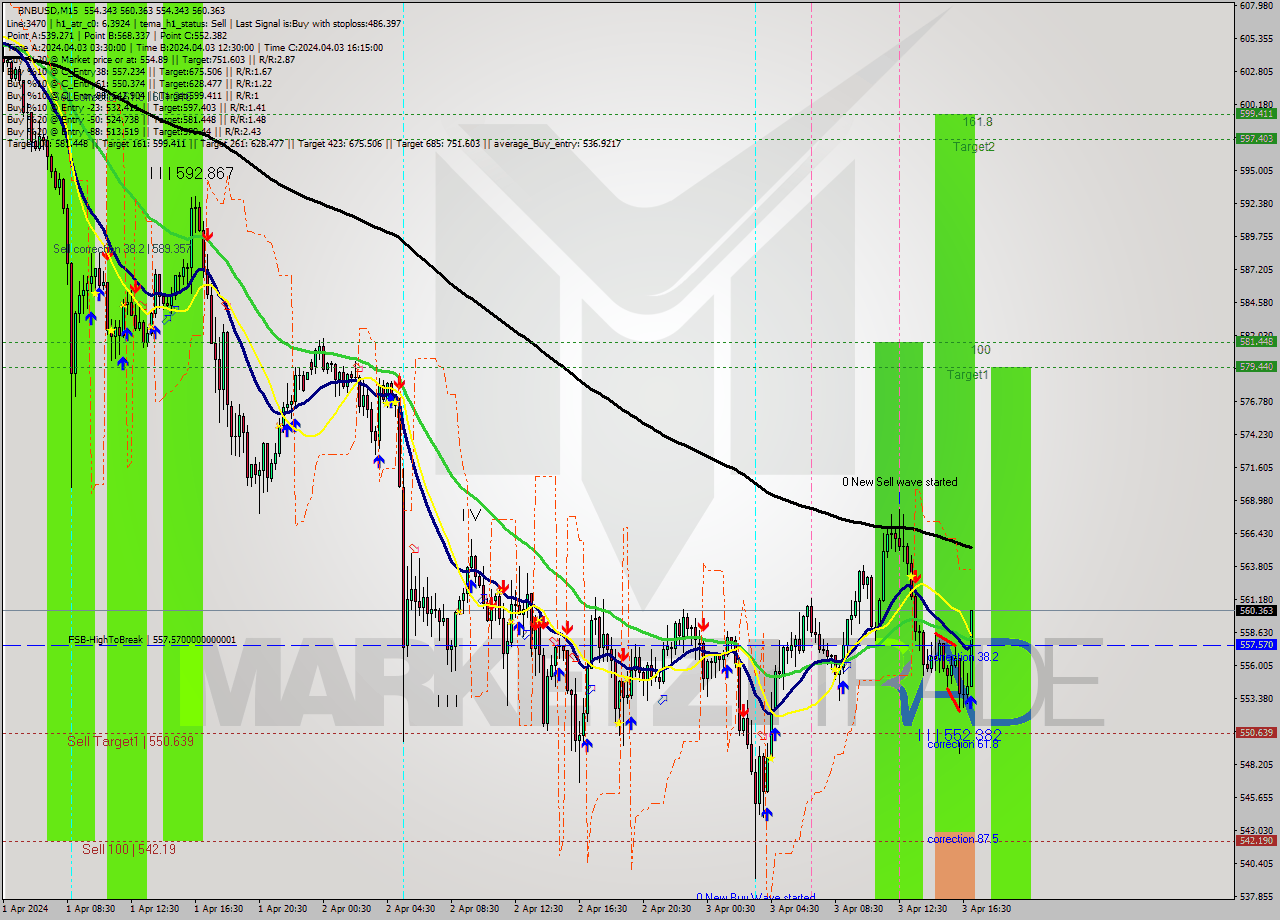This screenshot has height=920, width=1280.
Task: Select the '161.8' Fibonacci level label
Action: pyautogui.click(x=978, y=122)
